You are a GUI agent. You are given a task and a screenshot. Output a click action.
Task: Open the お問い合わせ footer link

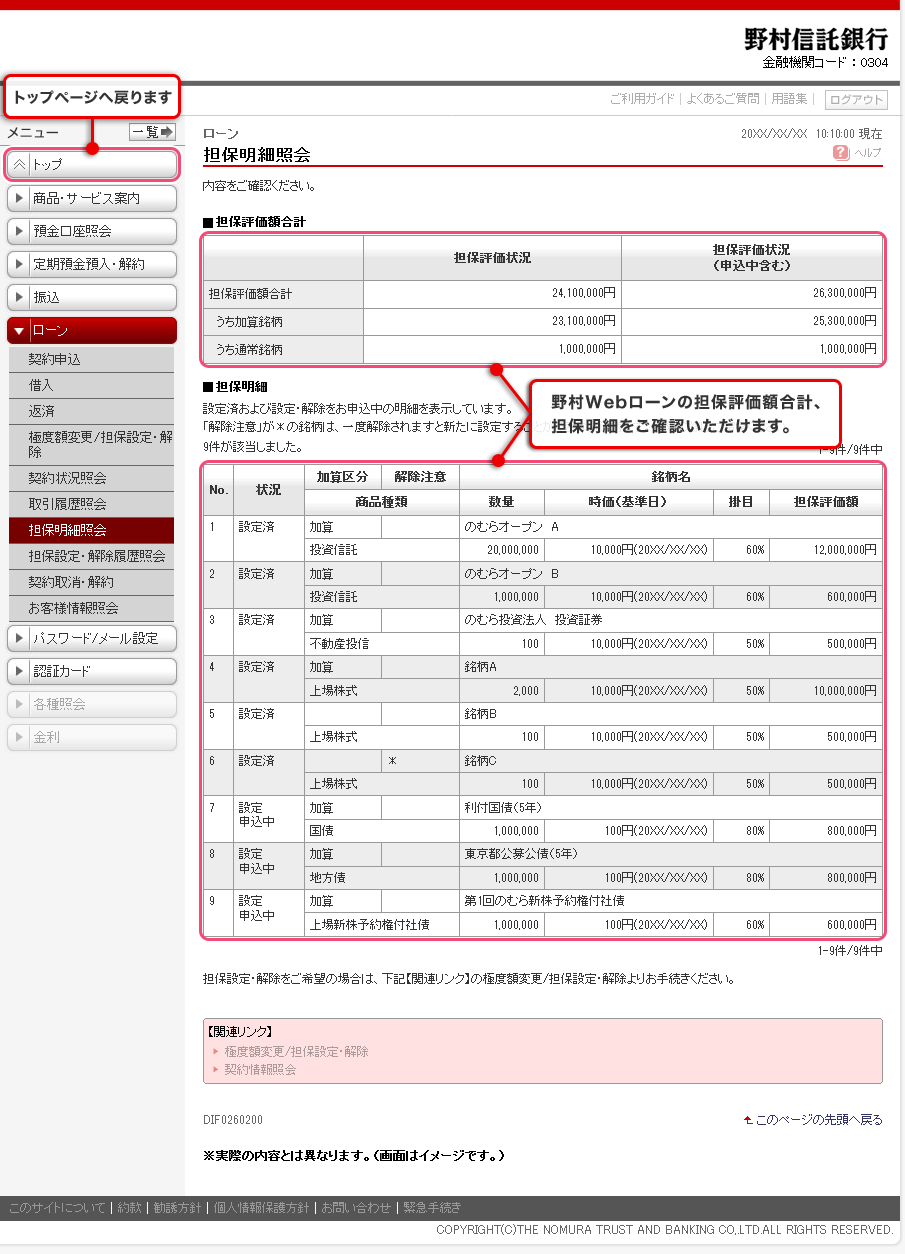pyautogui.click(x=356, y=1207)
